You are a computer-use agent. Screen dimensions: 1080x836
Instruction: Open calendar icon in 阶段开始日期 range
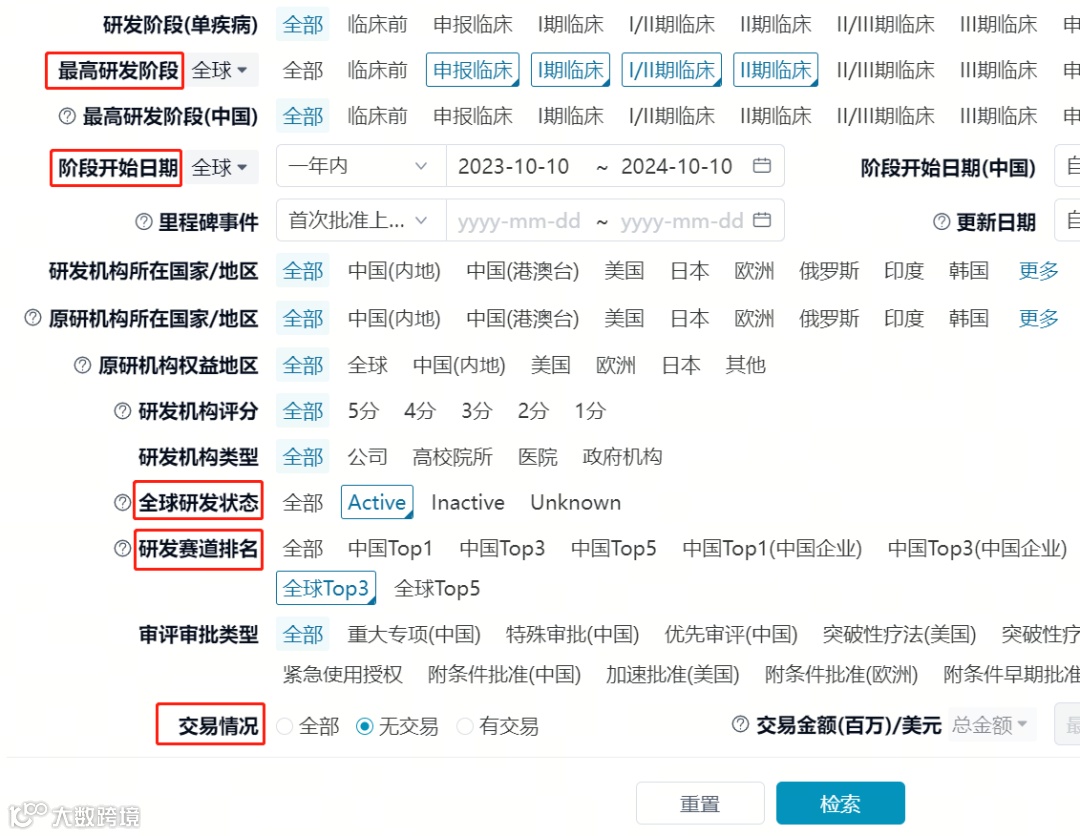point(761,165)
